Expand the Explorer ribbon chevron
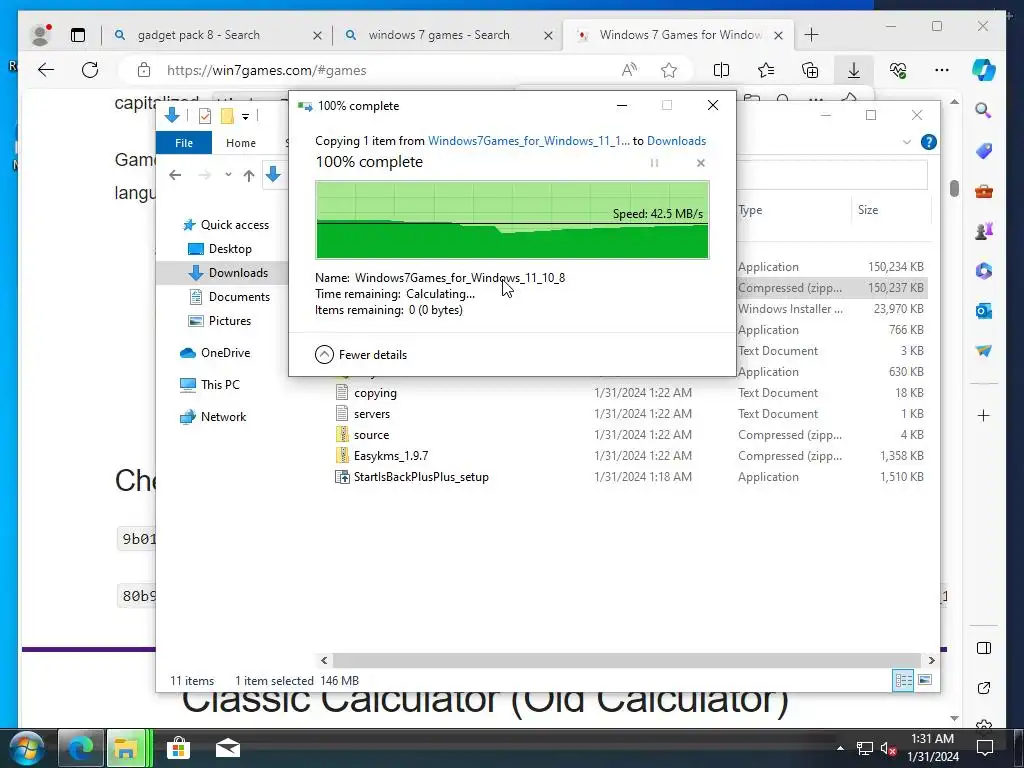 (906, 142)
